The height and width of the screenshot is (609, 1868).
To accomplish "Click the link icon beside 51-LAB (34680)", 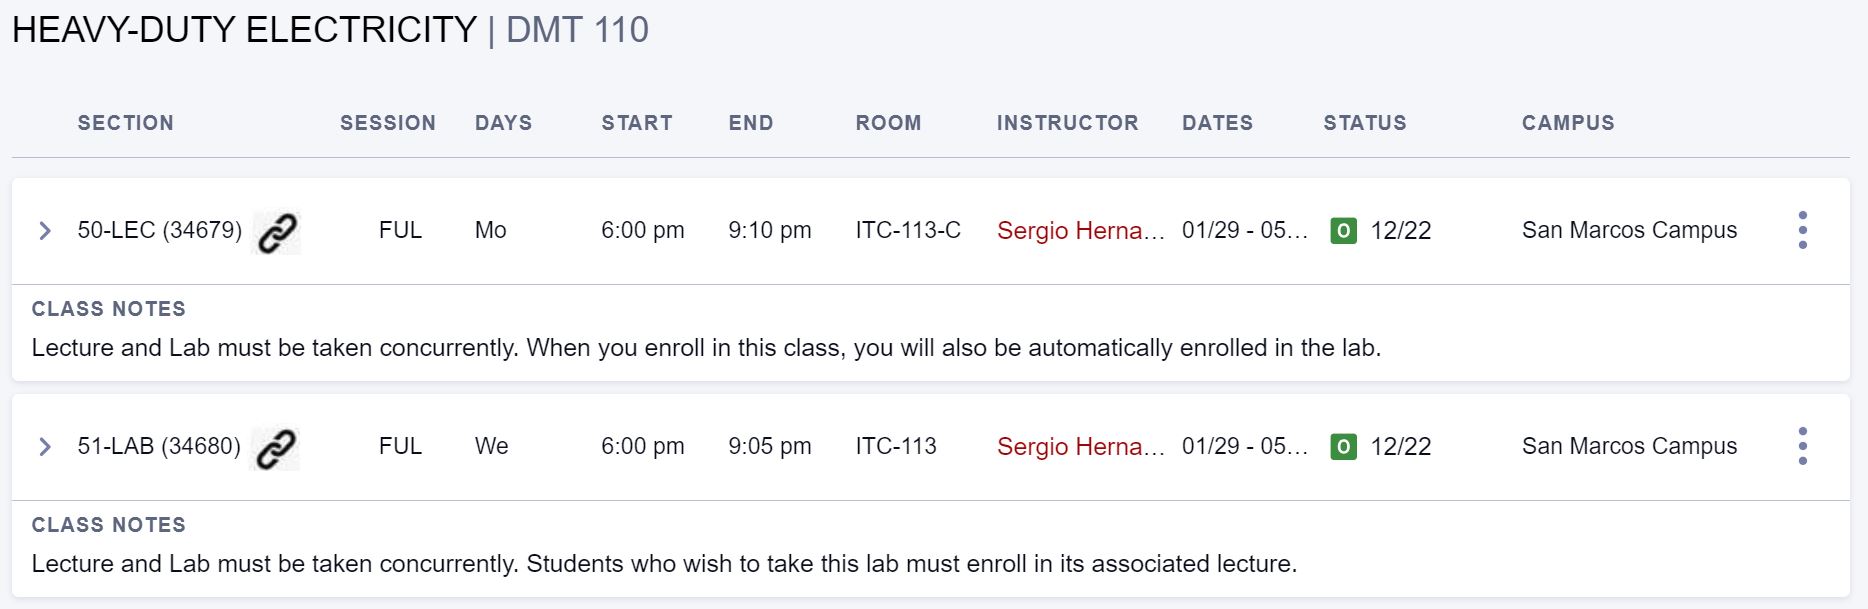I will (276, 449).
